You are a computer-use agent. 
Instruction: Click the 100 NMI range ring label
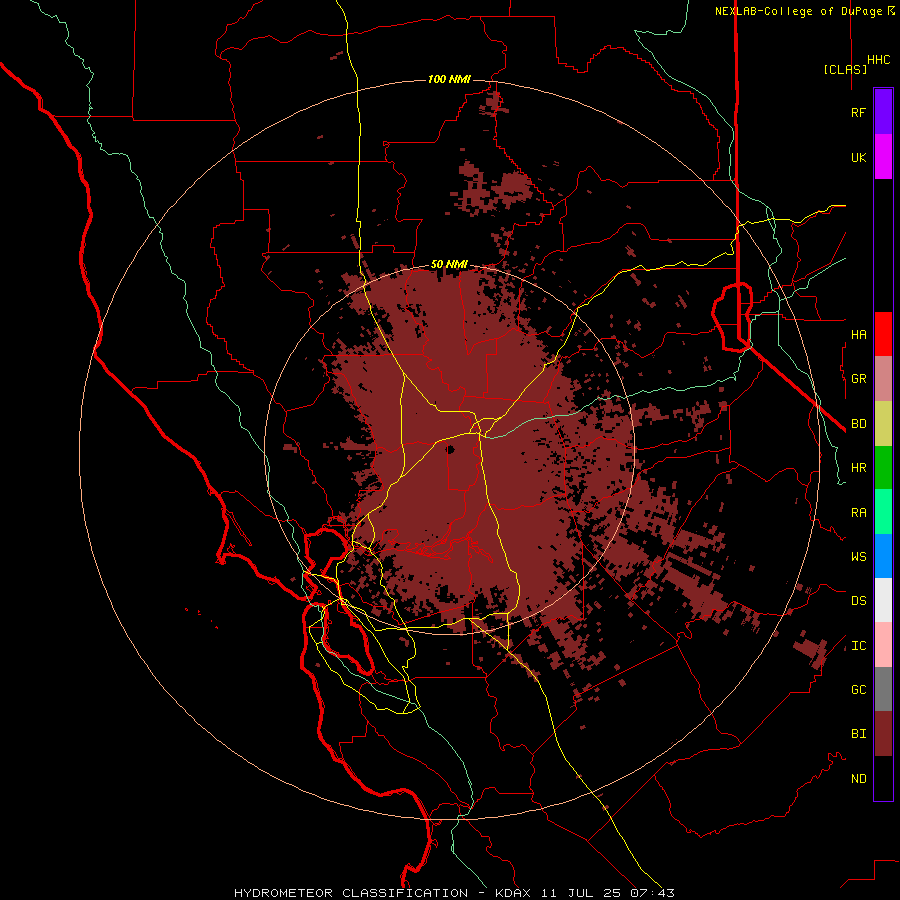tap(449, 79)
